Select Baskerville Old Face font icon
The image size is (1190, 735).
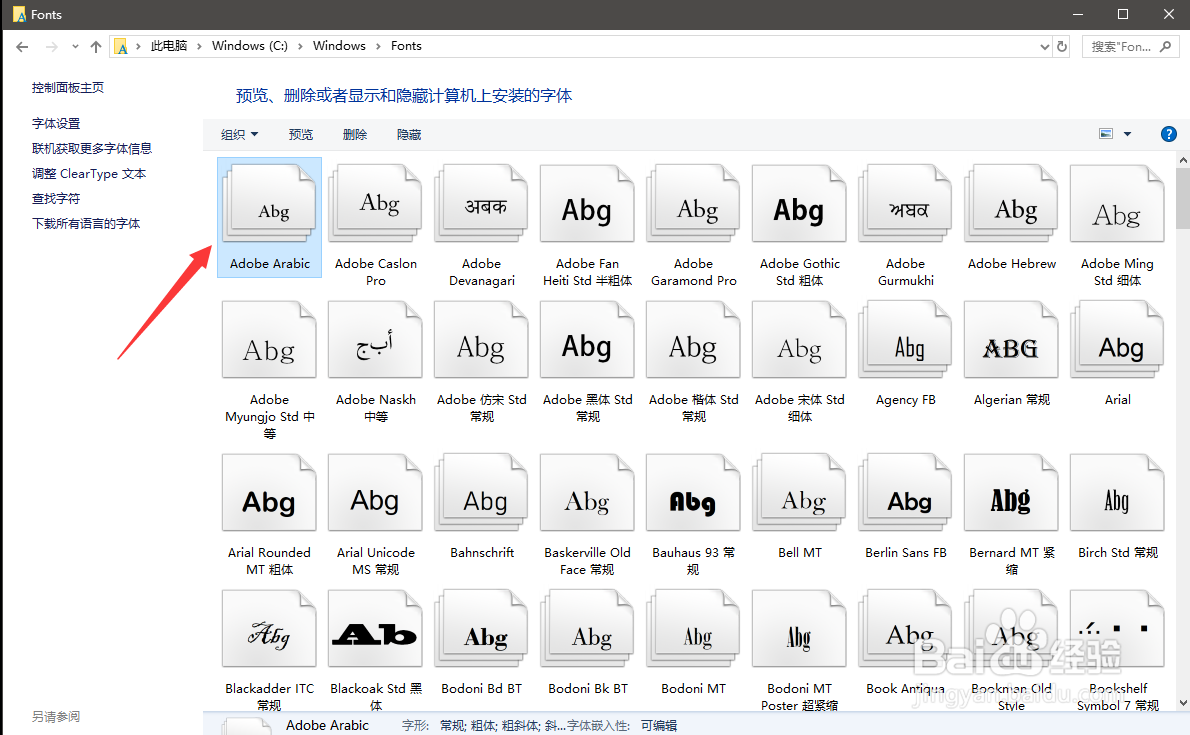[x=587, y=492]
